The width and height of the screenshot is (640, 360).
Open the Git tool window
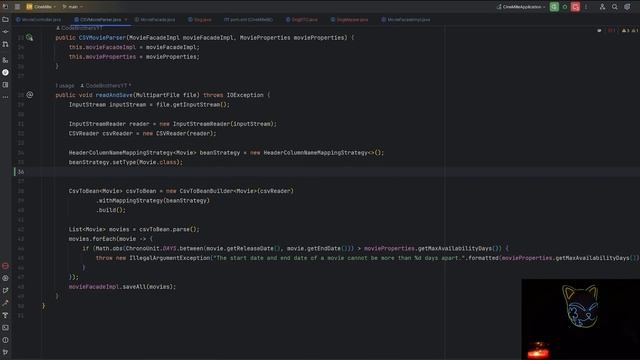(5, 352)
